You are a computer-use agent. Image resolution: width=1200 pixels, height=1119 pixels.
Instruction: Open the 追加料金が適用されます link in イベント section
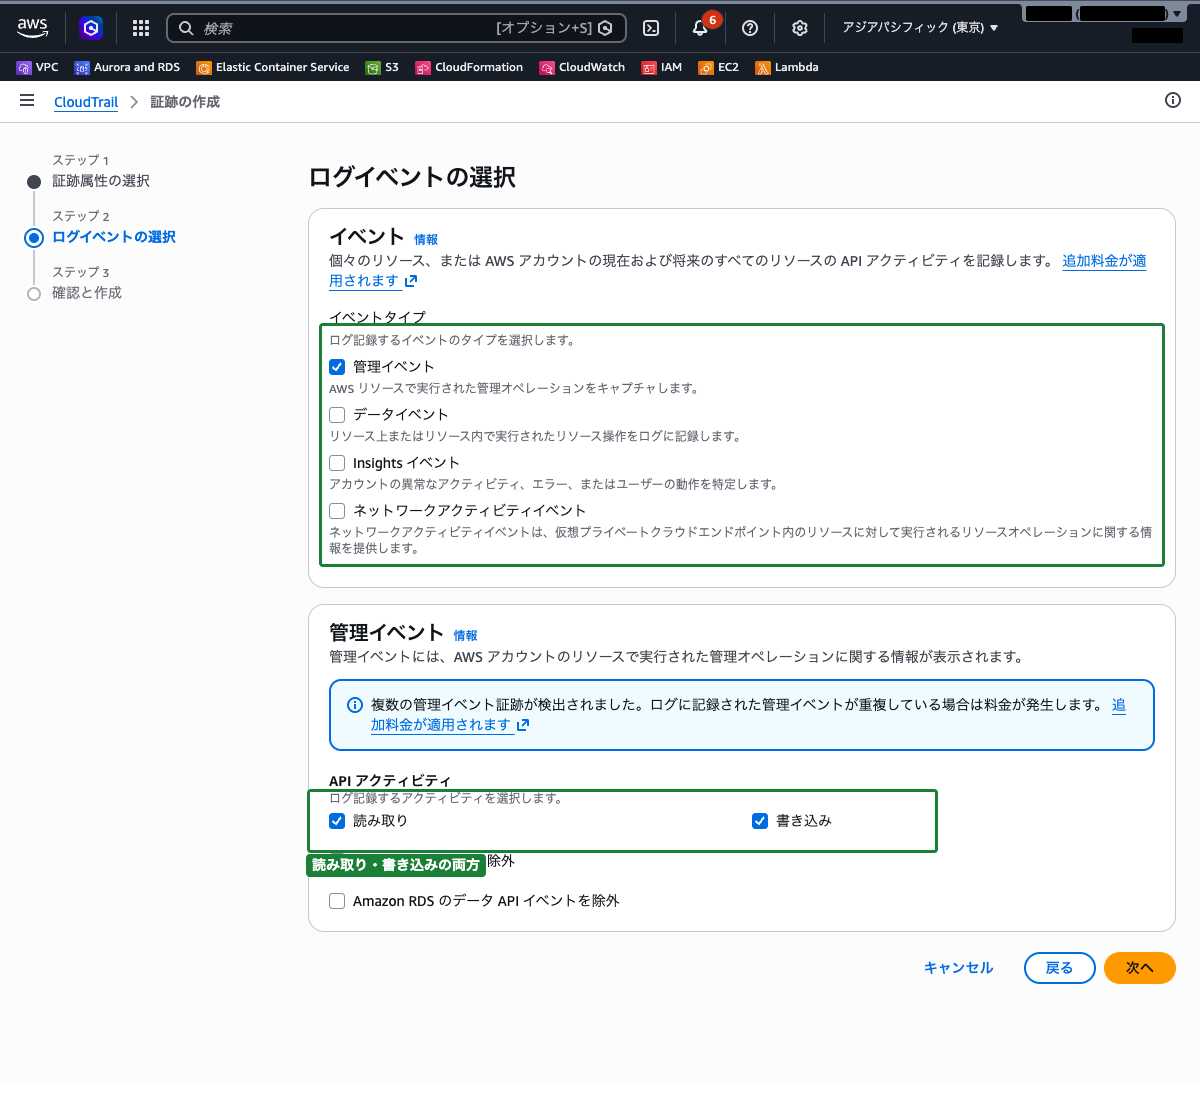(1104, 261)
